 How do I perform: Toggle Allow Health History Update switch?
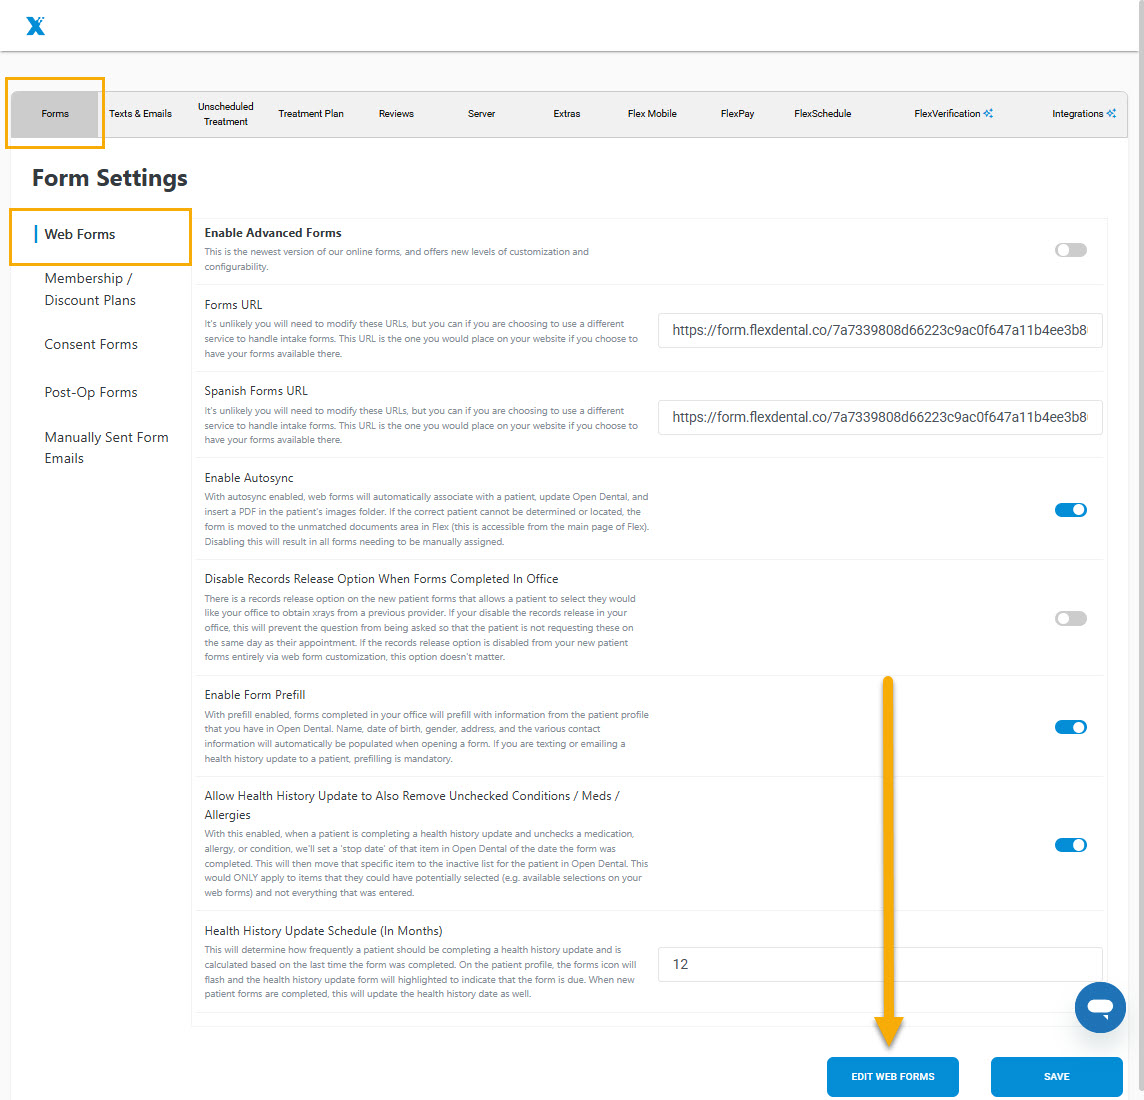tap(1070, 845)
